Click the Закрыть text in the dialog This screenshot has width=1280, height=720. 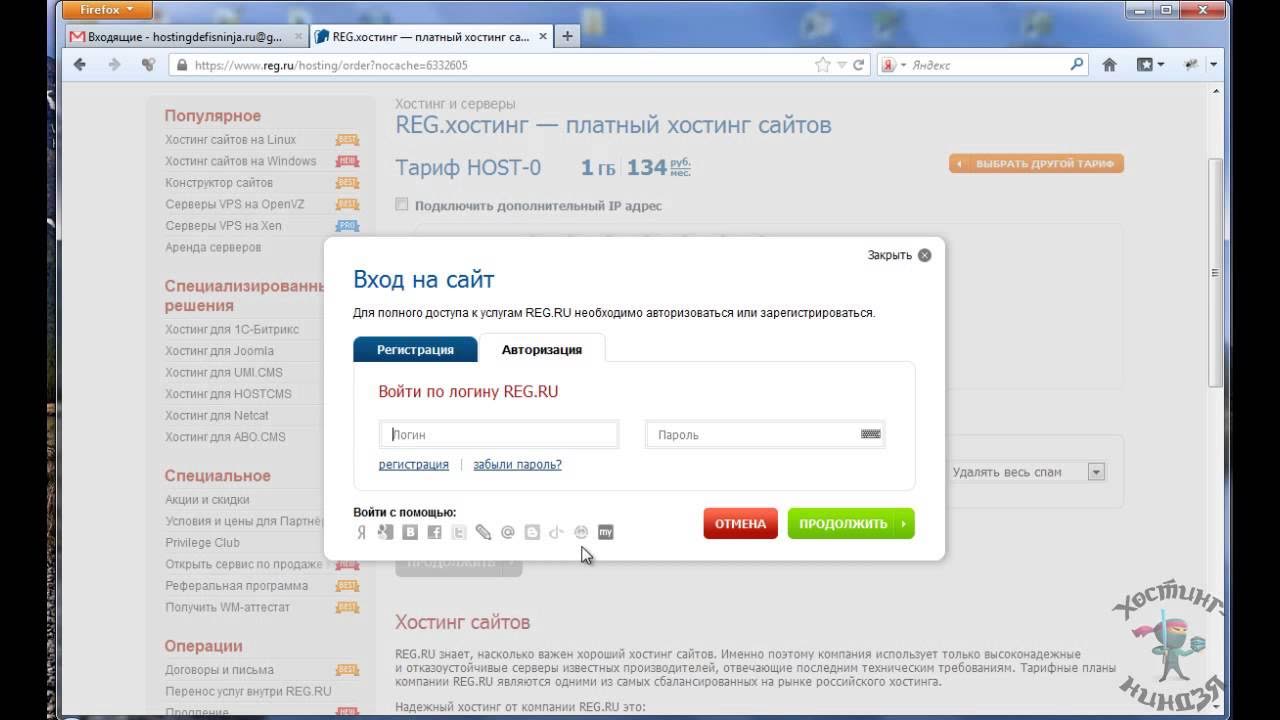(x=889, y=255)
